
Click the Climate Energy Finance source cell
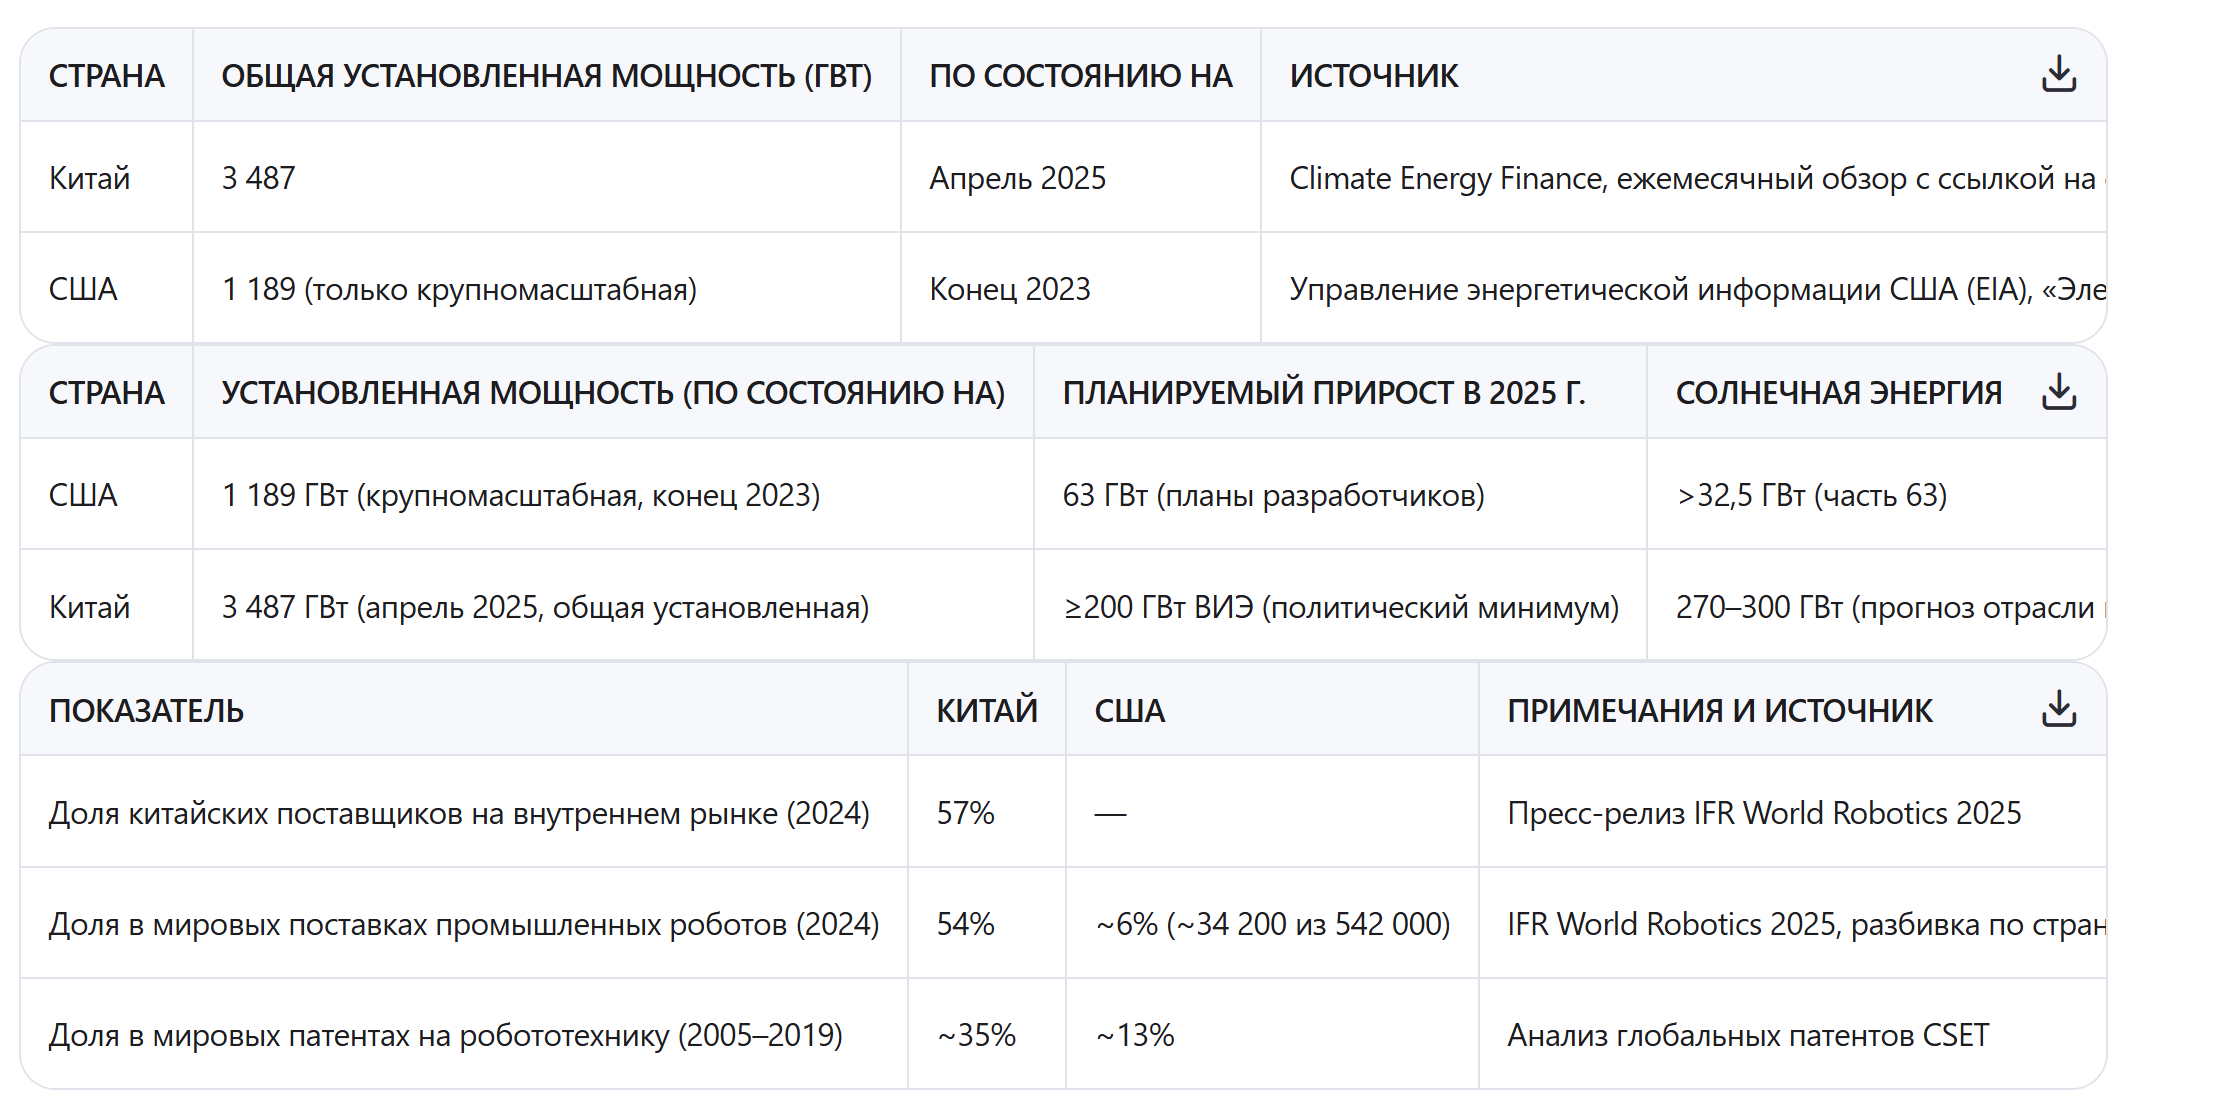point(1691,178)
